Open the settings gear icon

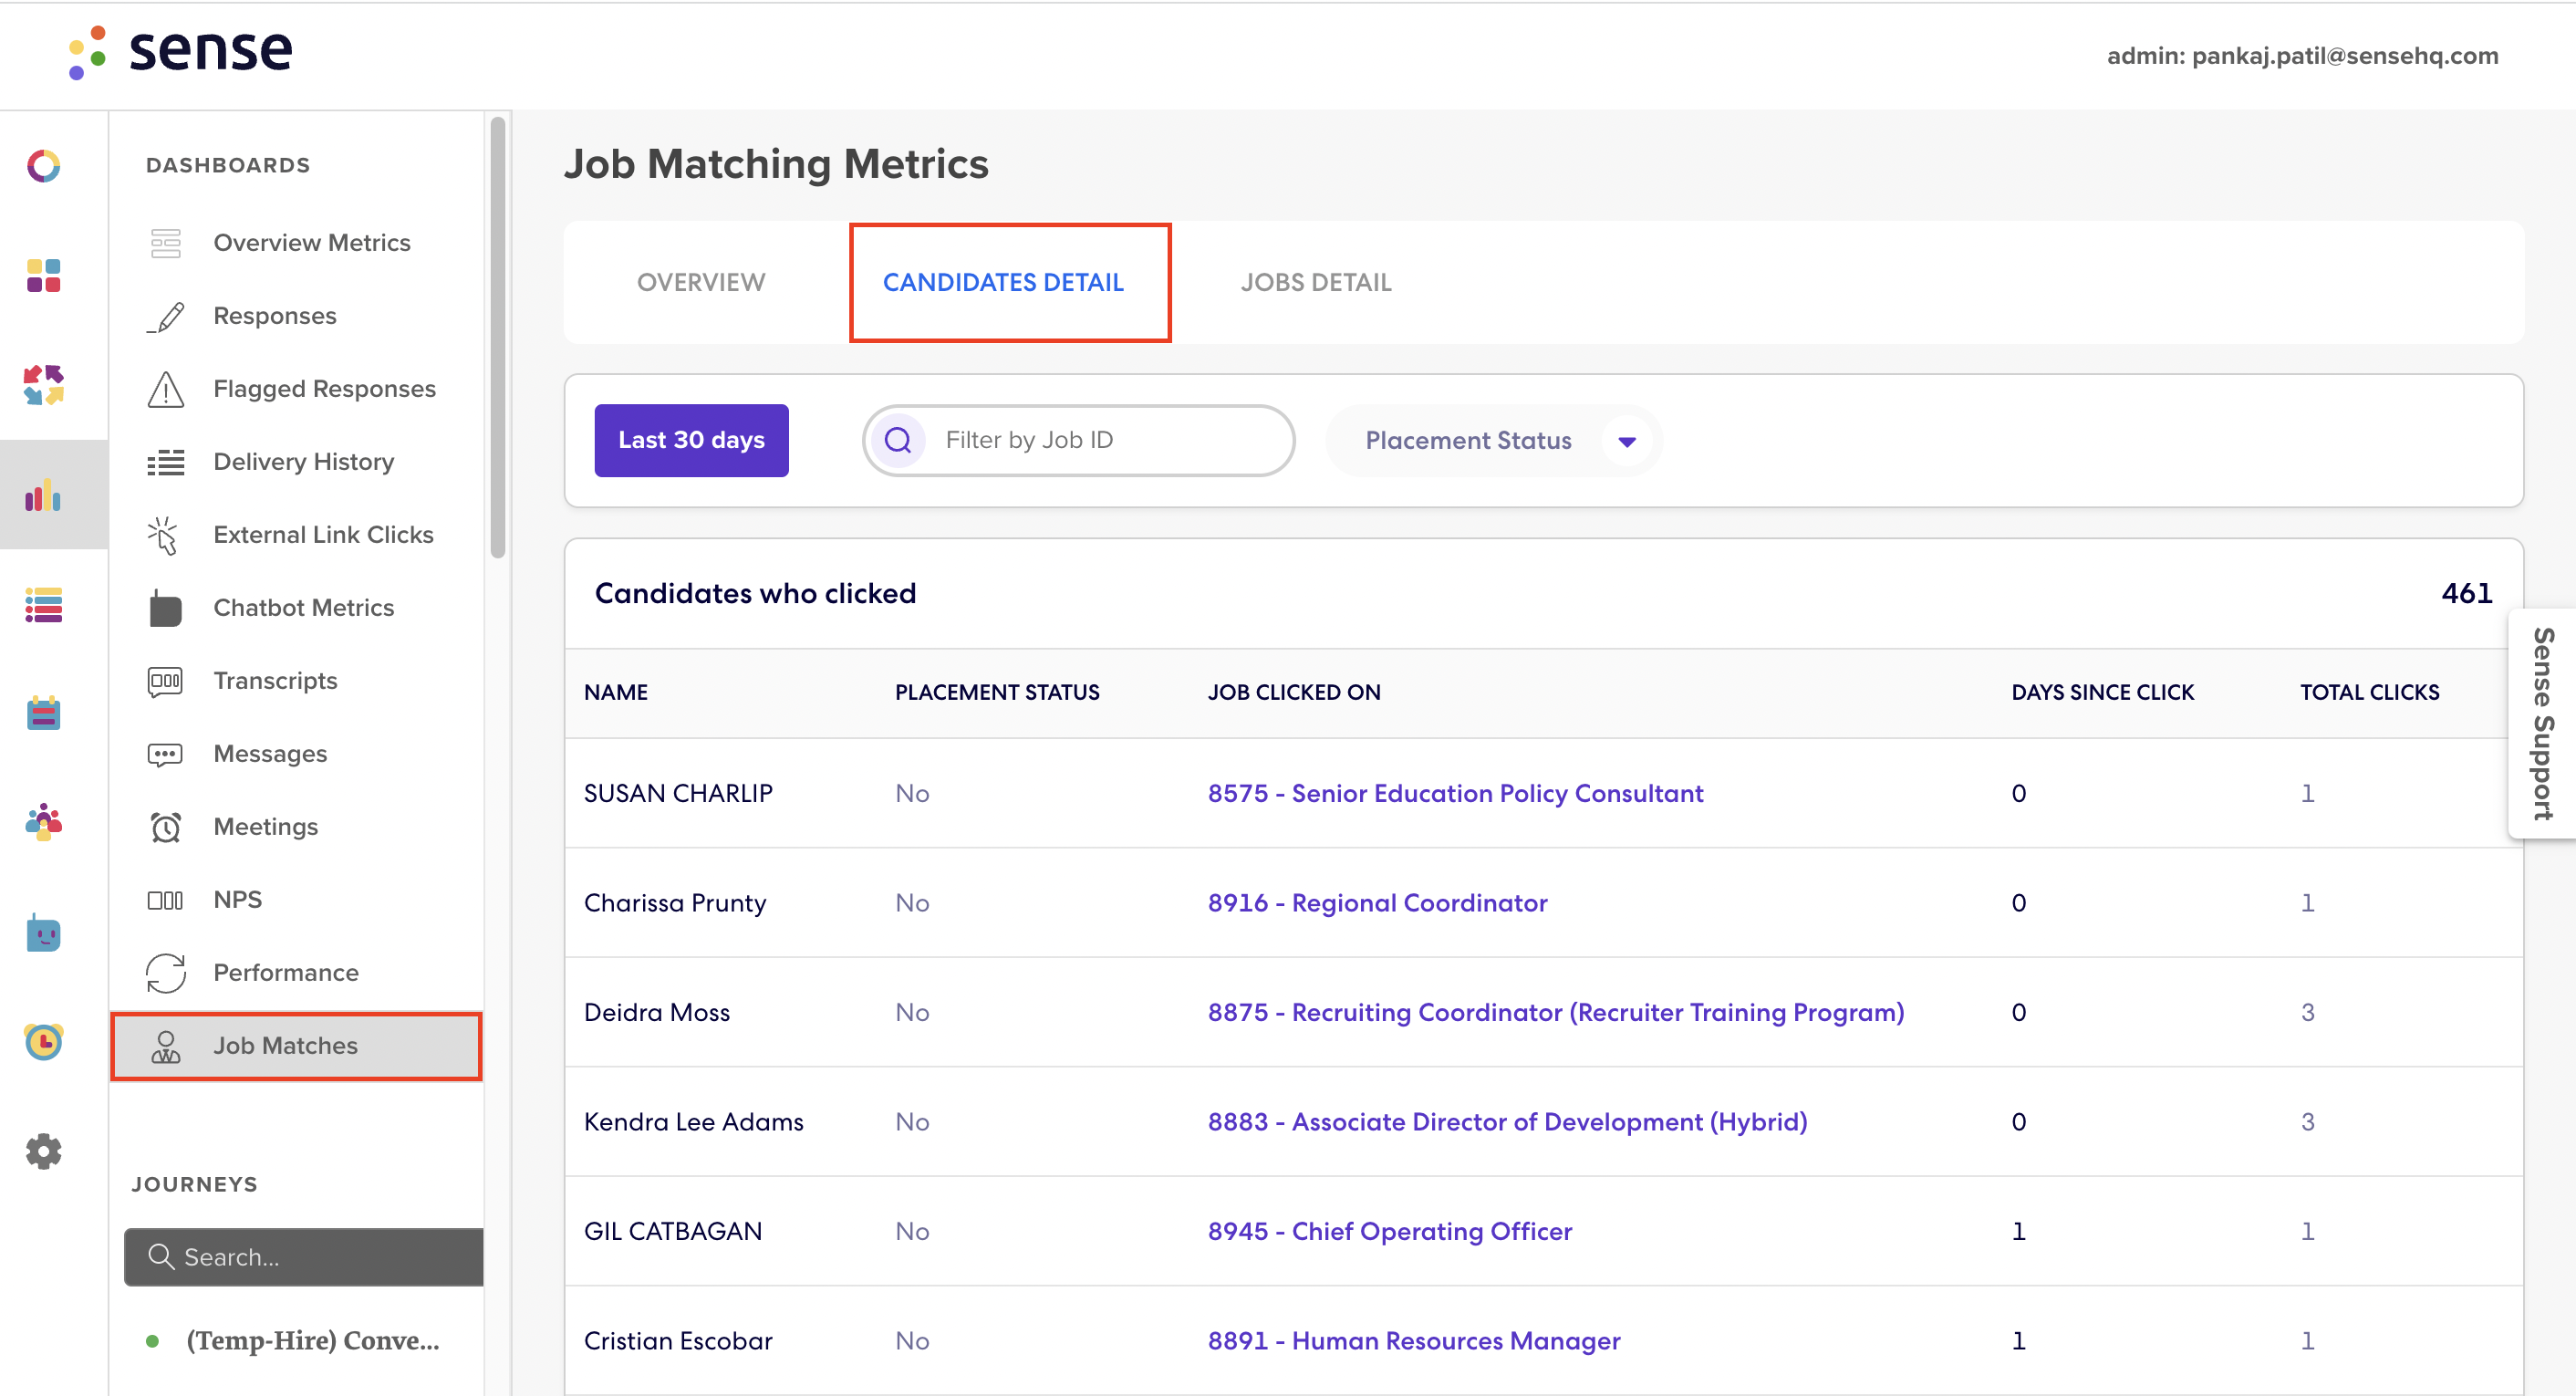[43, 1152]
